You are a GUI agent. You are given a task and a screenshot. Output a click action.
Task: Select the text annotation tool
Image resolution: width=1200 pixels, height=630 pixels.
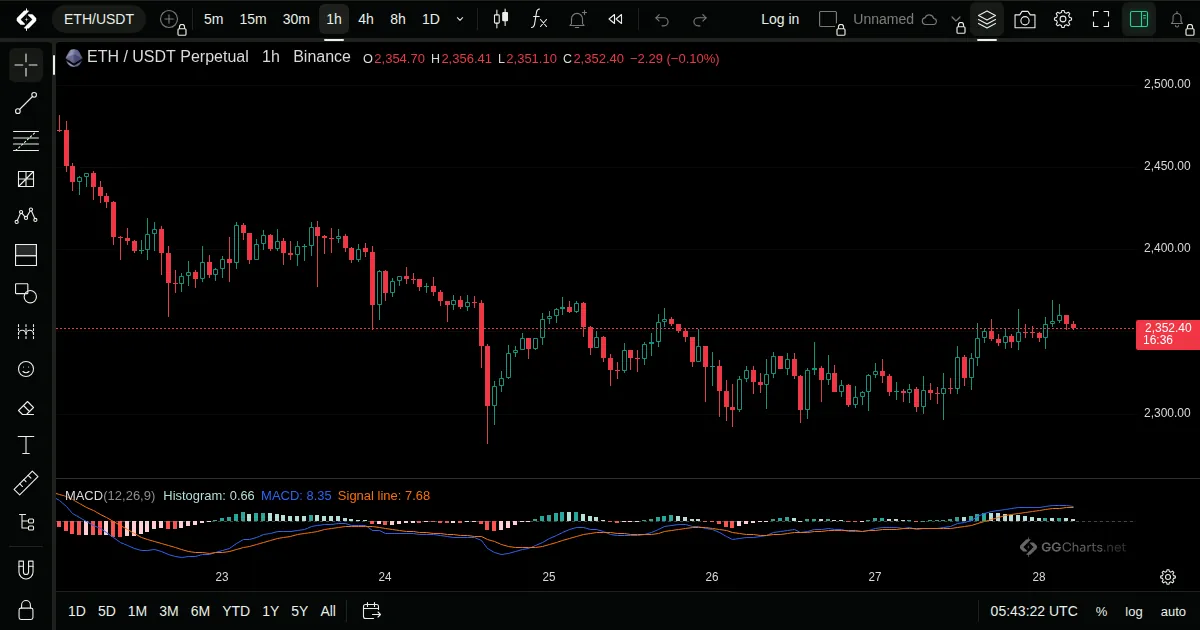click(x=26, y=446)
